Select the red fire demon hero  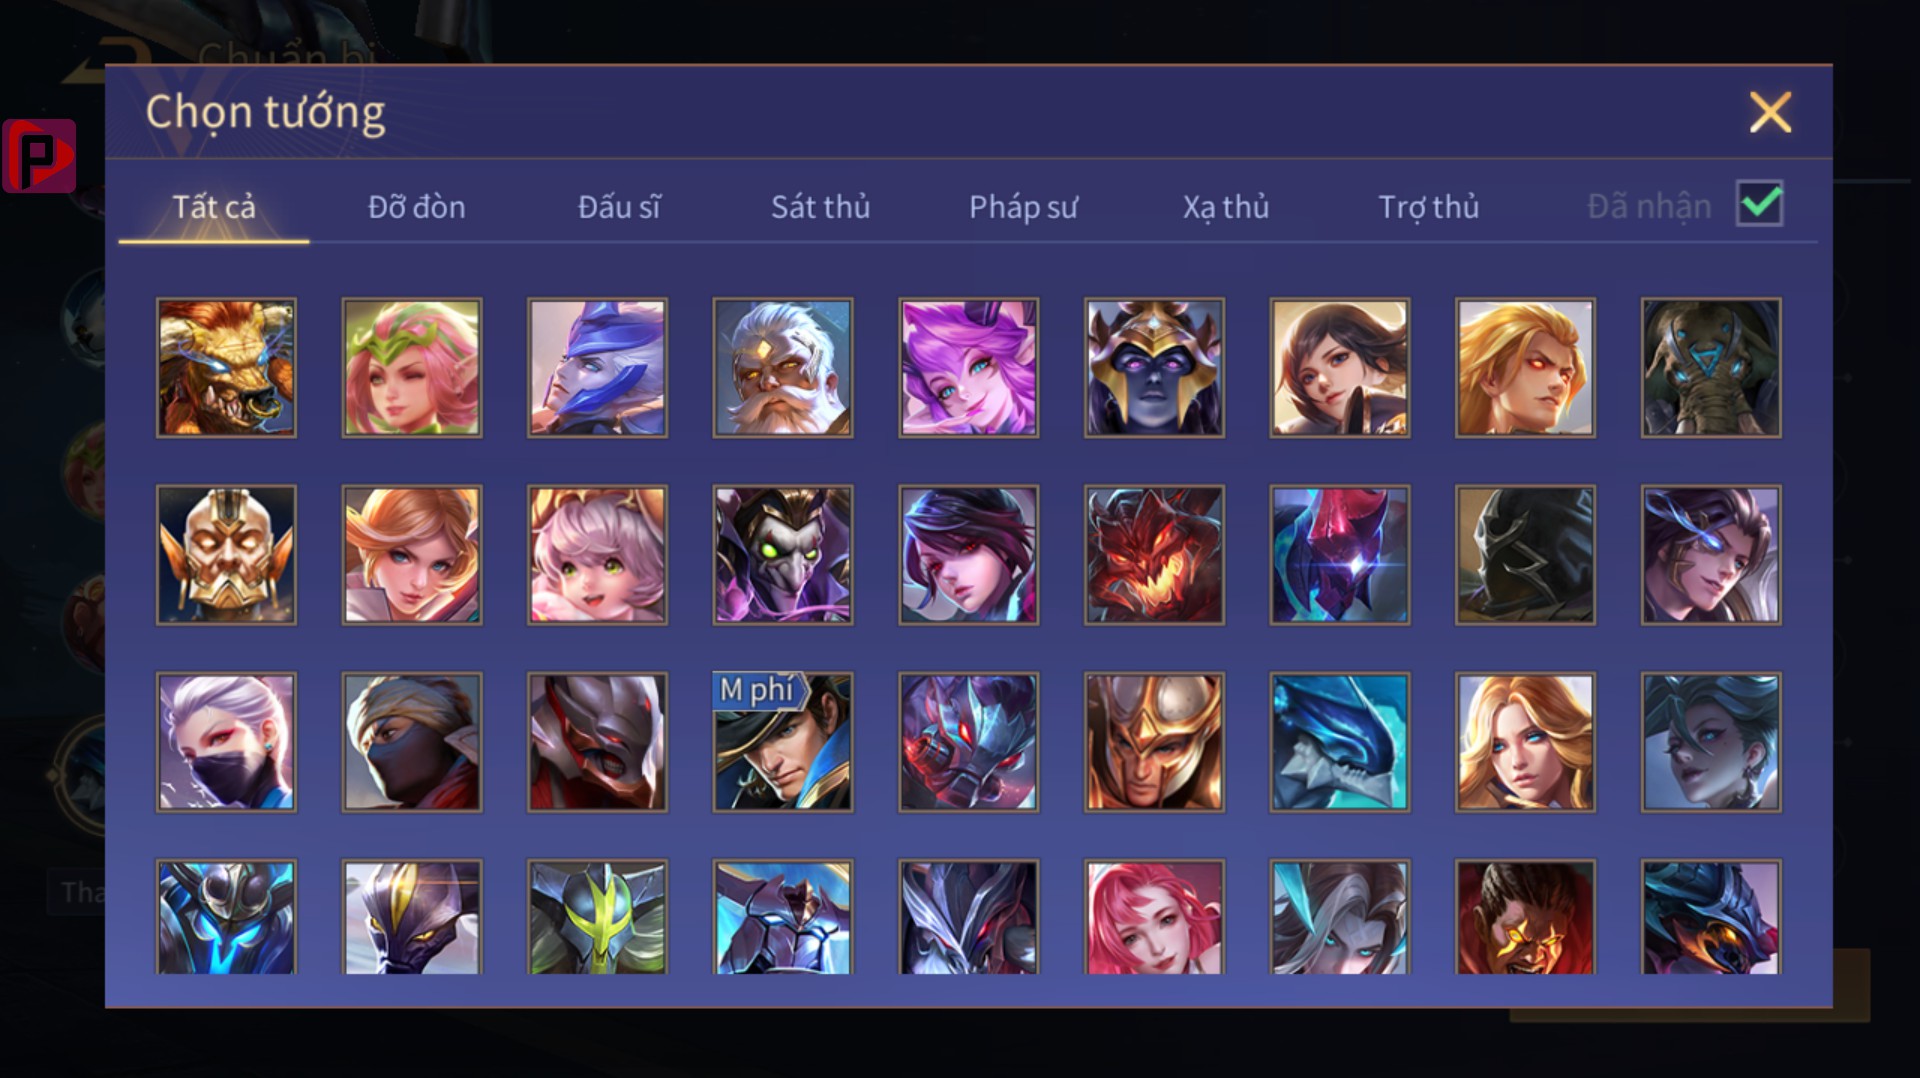(x=1154, y=555)
